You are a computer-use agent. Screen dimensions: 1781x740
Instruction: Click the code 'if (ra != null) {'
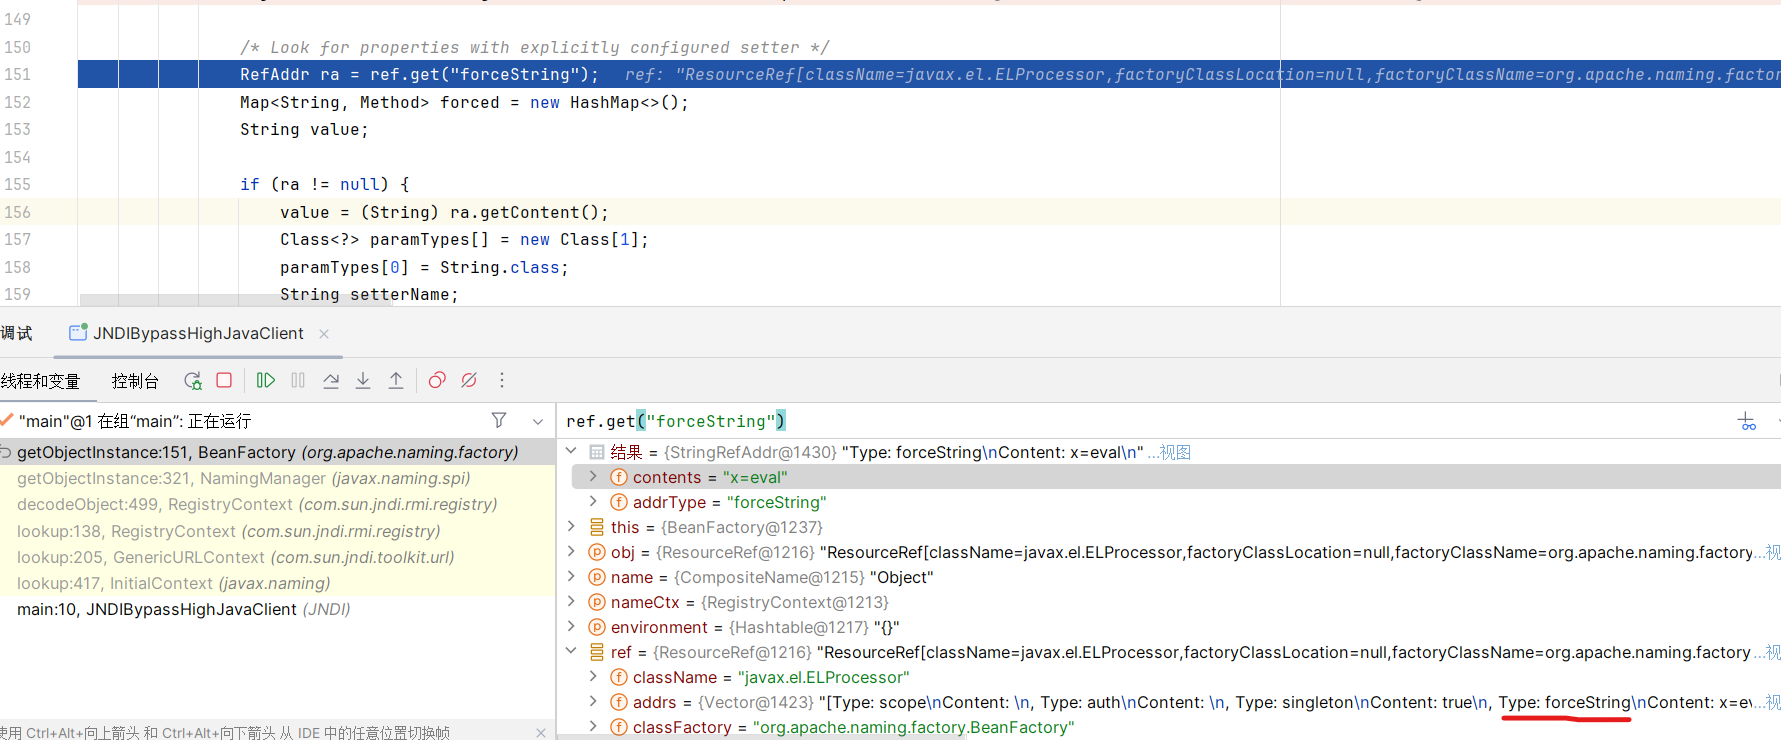pyautogui.click(x=324, y=184)
